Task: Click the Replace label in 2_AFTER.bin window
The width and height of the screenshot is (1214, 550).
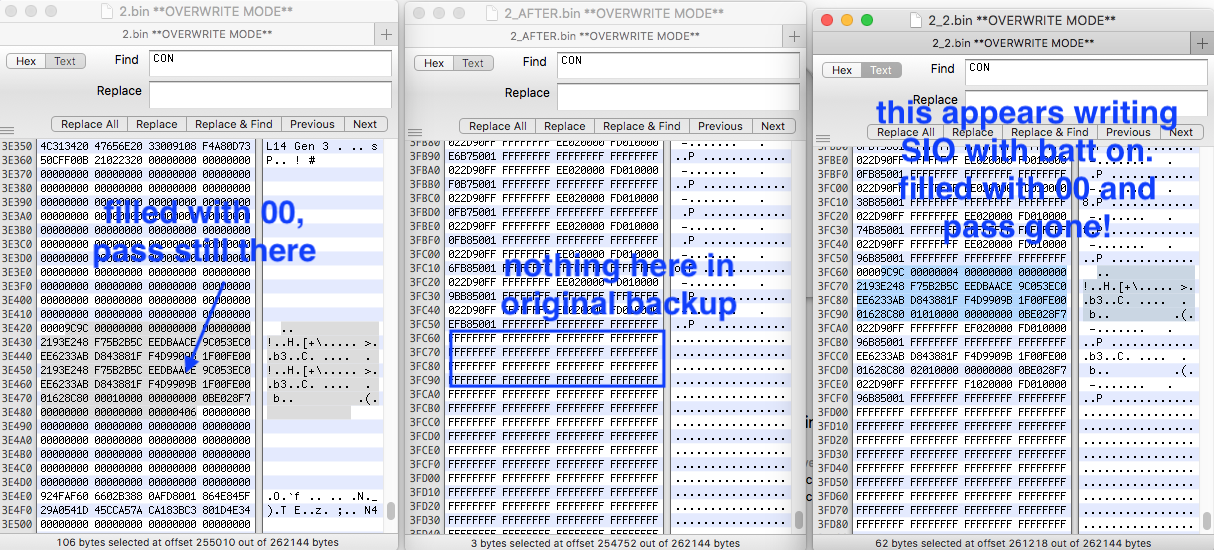Action: pos(527,93)
